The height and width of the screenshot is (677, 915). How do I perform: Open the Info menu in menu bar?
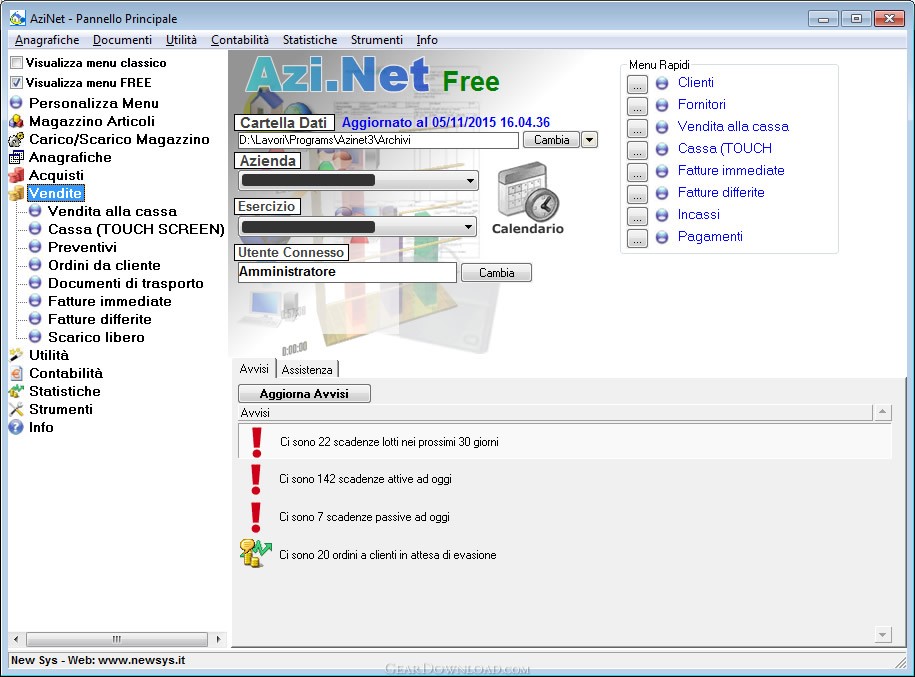pyautogui.click(x=427, y=40)
